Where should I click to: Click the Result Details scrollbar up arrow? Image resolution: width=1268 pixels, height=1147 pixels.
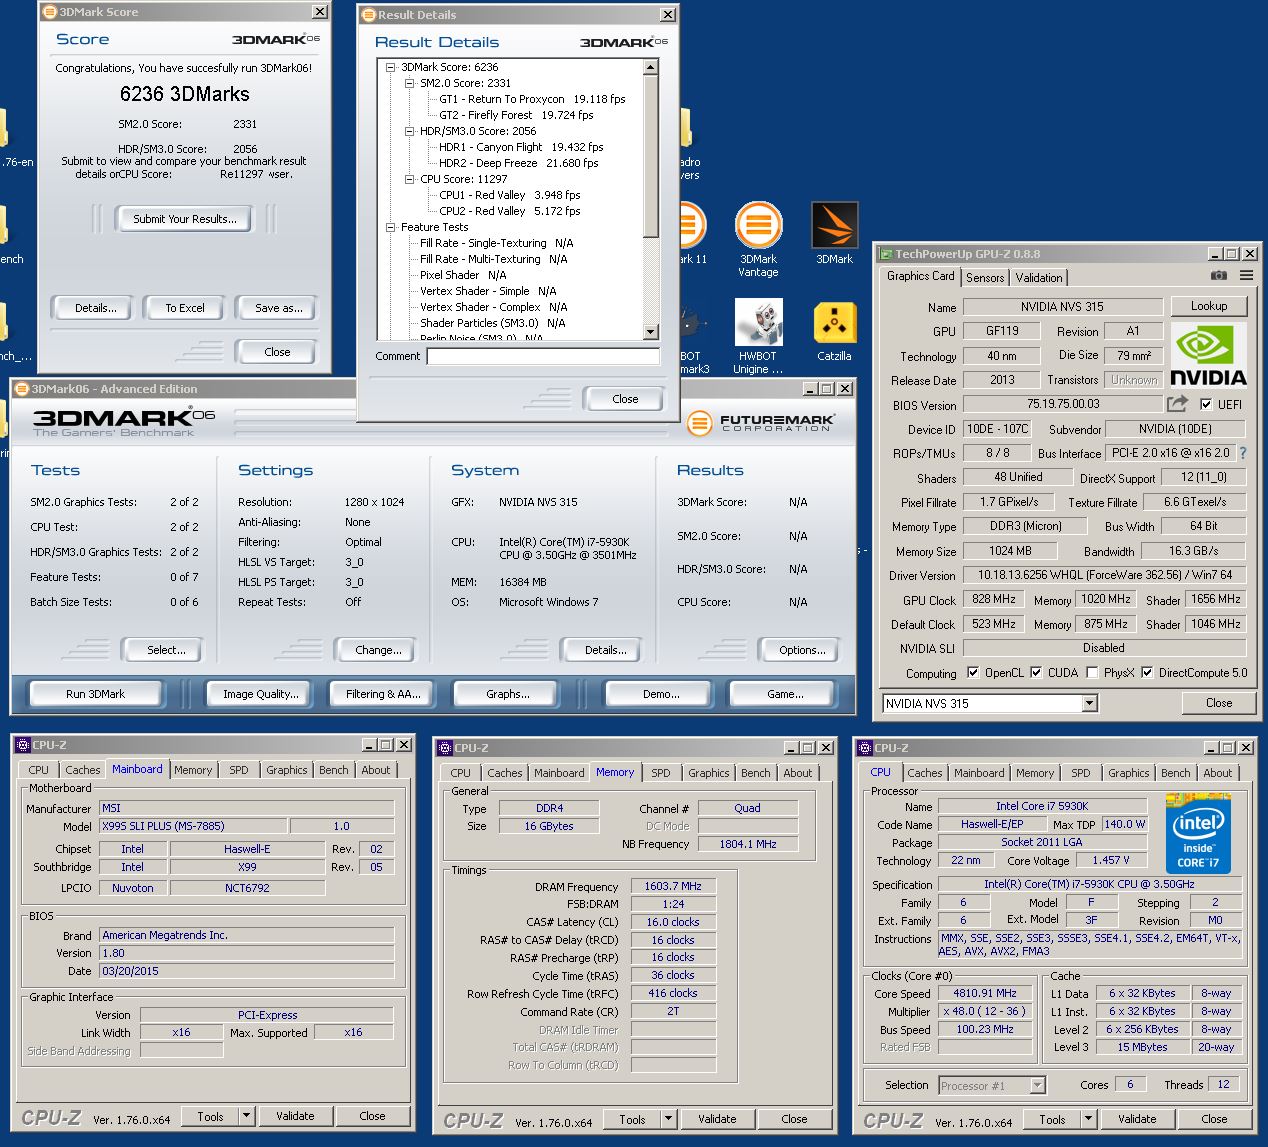tap(651, 67)
